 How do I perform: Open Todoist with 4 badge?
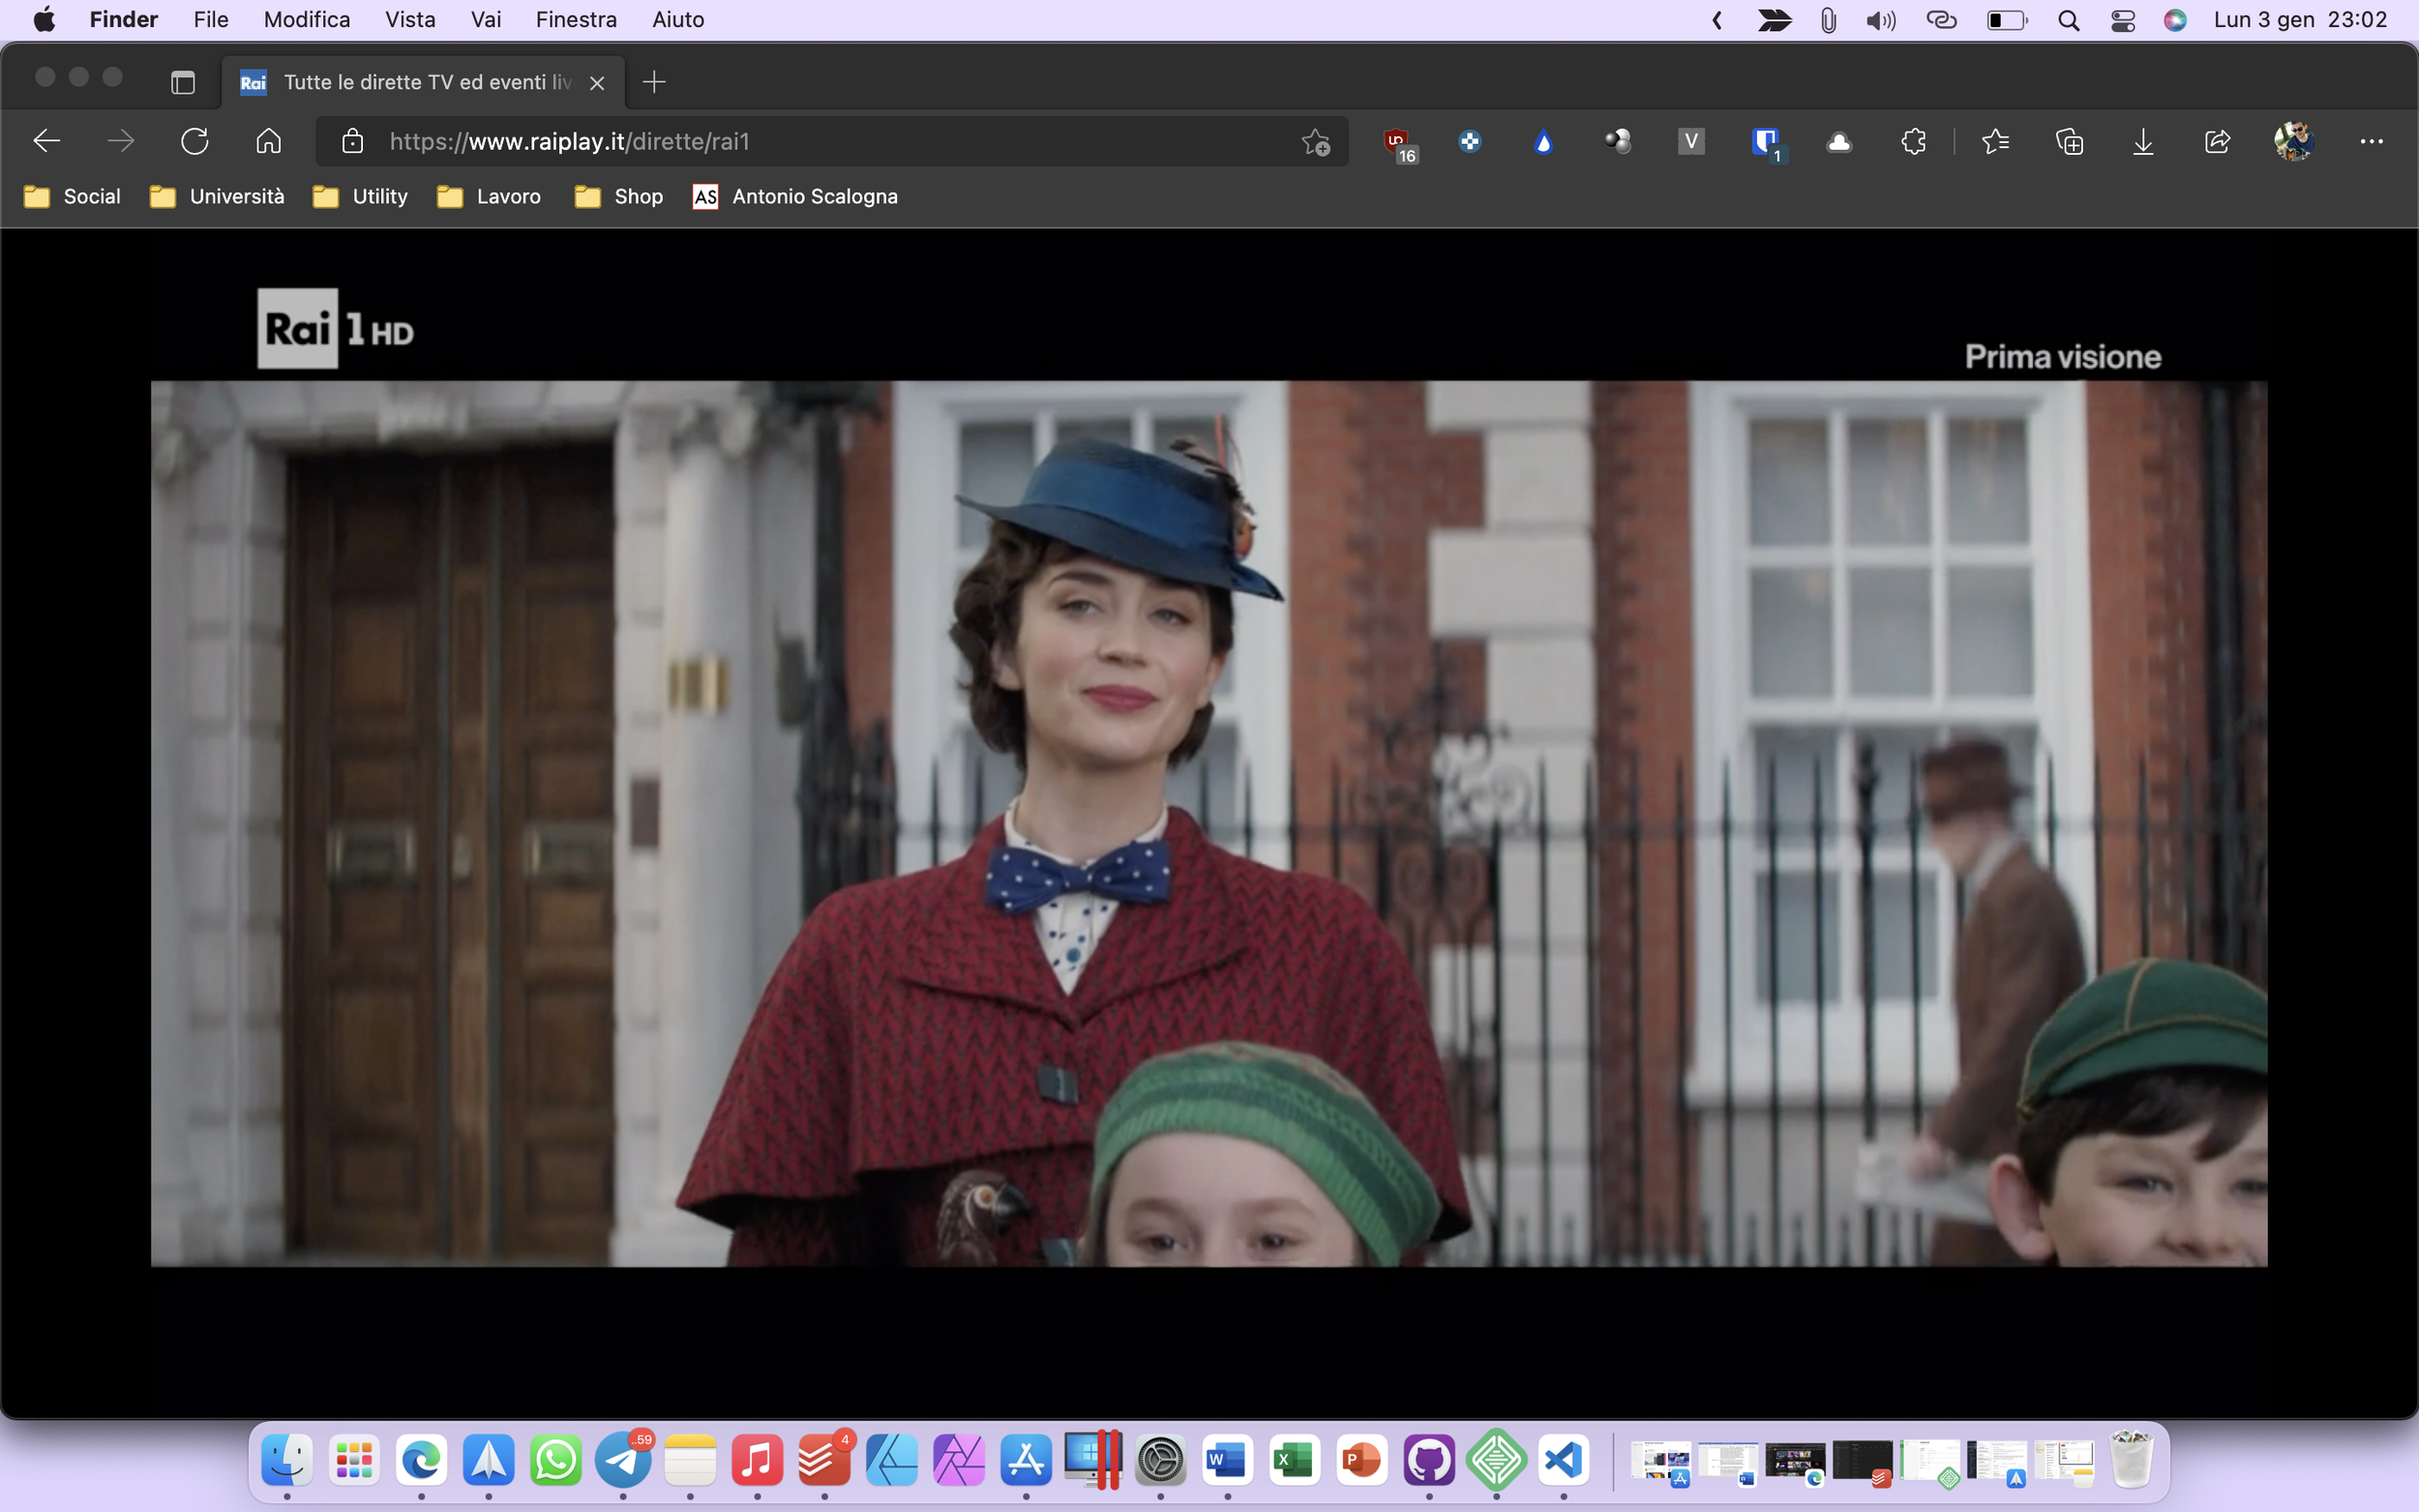coord(824,1459)
